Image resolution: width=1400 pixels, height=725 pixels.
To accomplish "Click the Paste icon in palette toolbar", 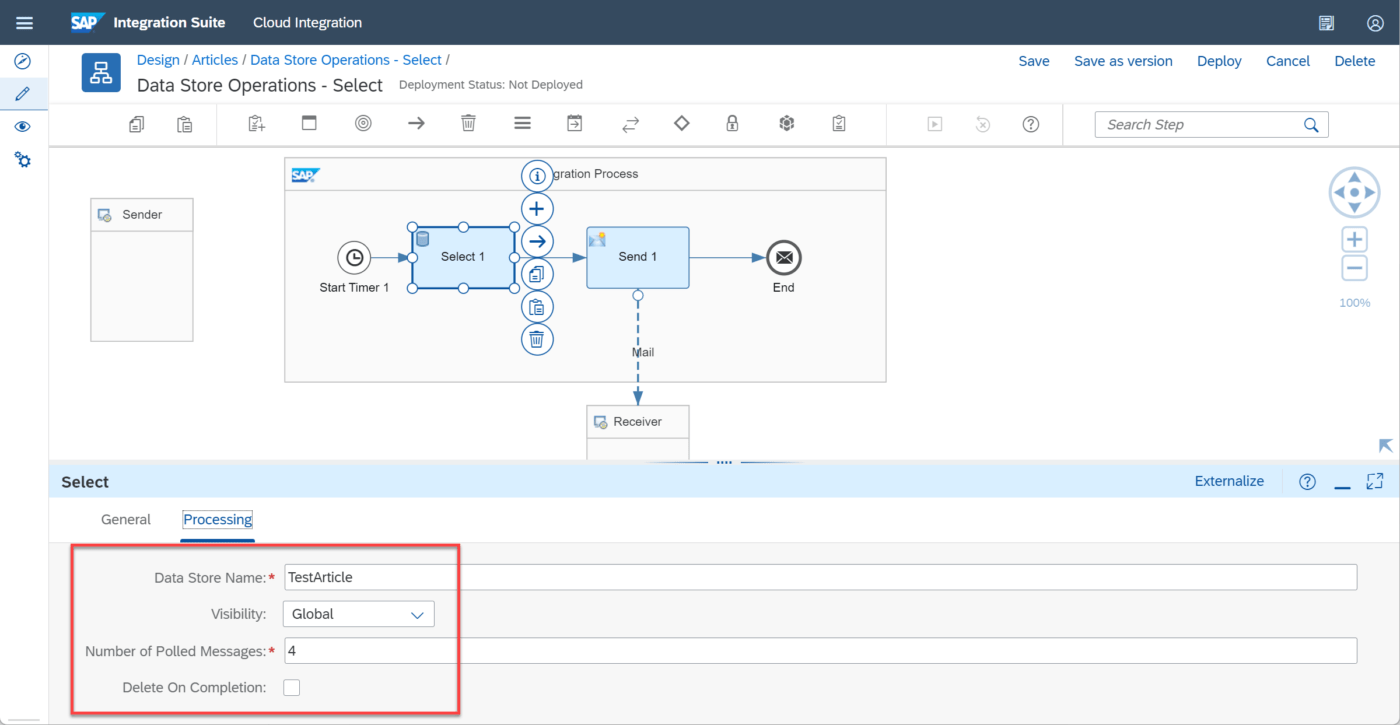I will pos(185,124).
